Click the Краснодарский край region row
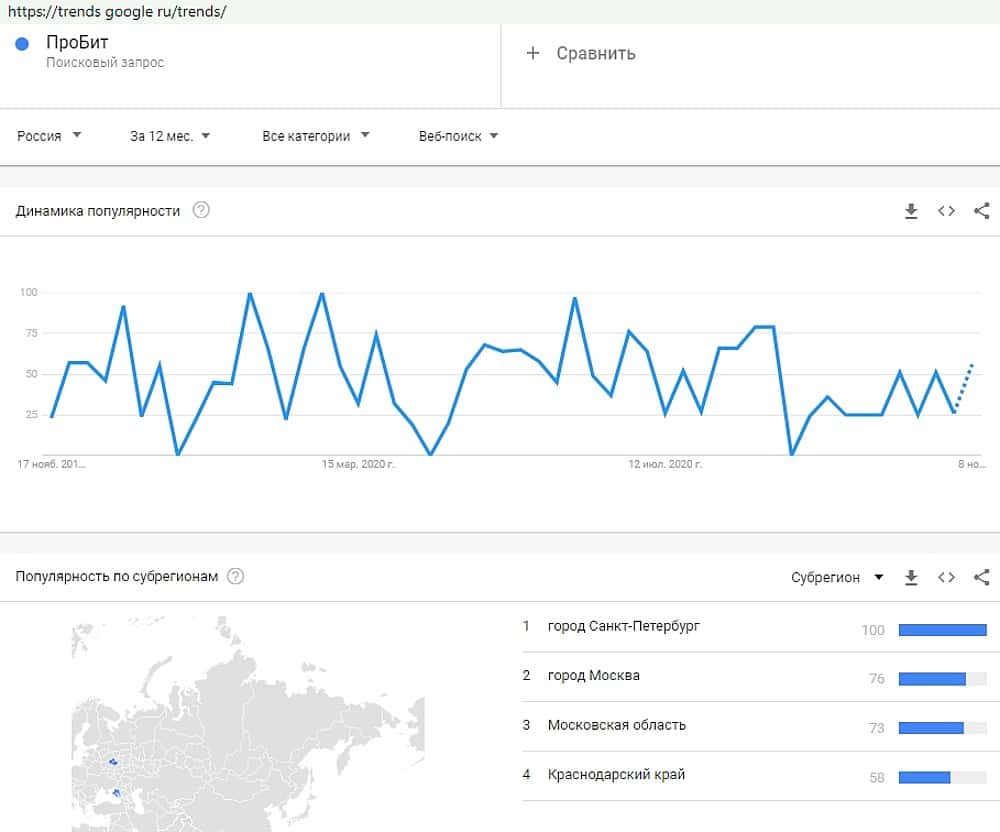Screen dimensions: 1000x832 [616, 774]
